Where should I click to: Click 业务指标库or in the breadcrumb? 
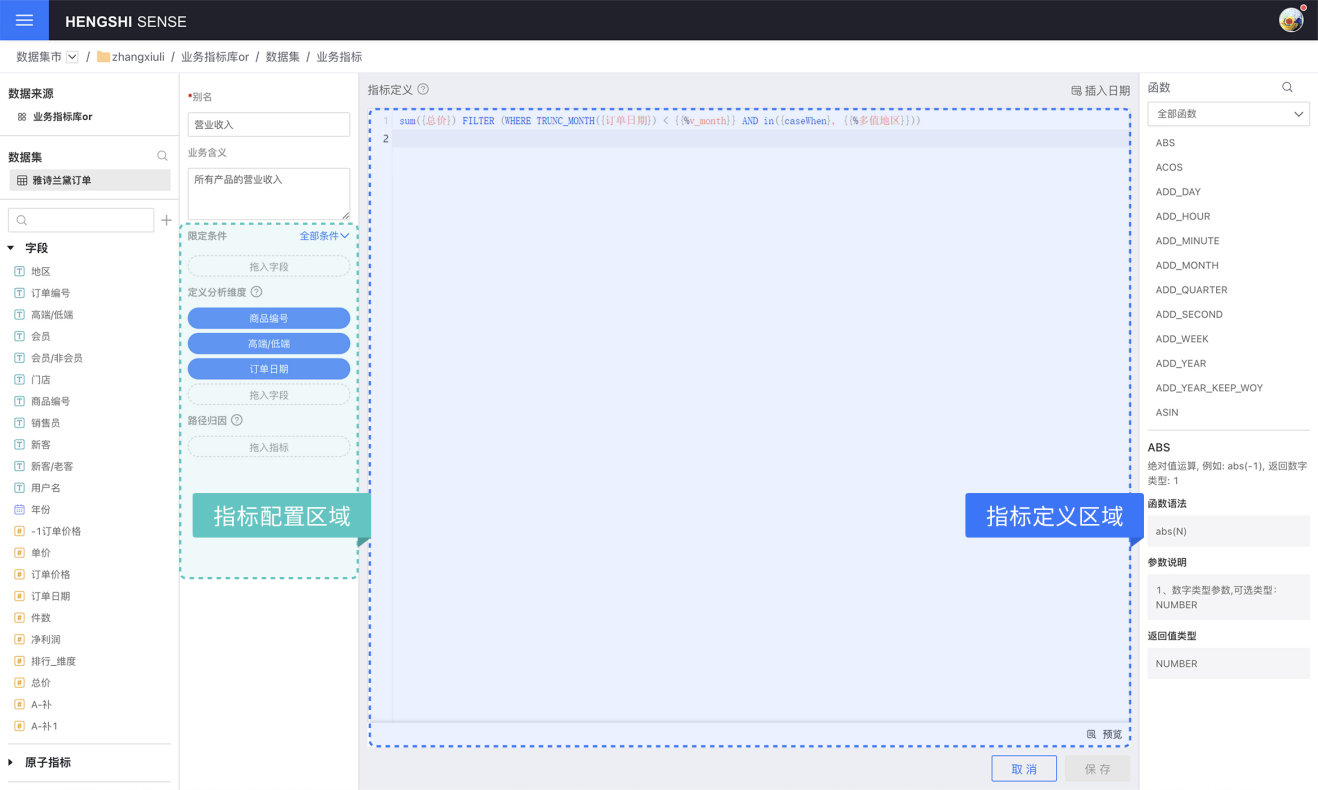point(215,57)
